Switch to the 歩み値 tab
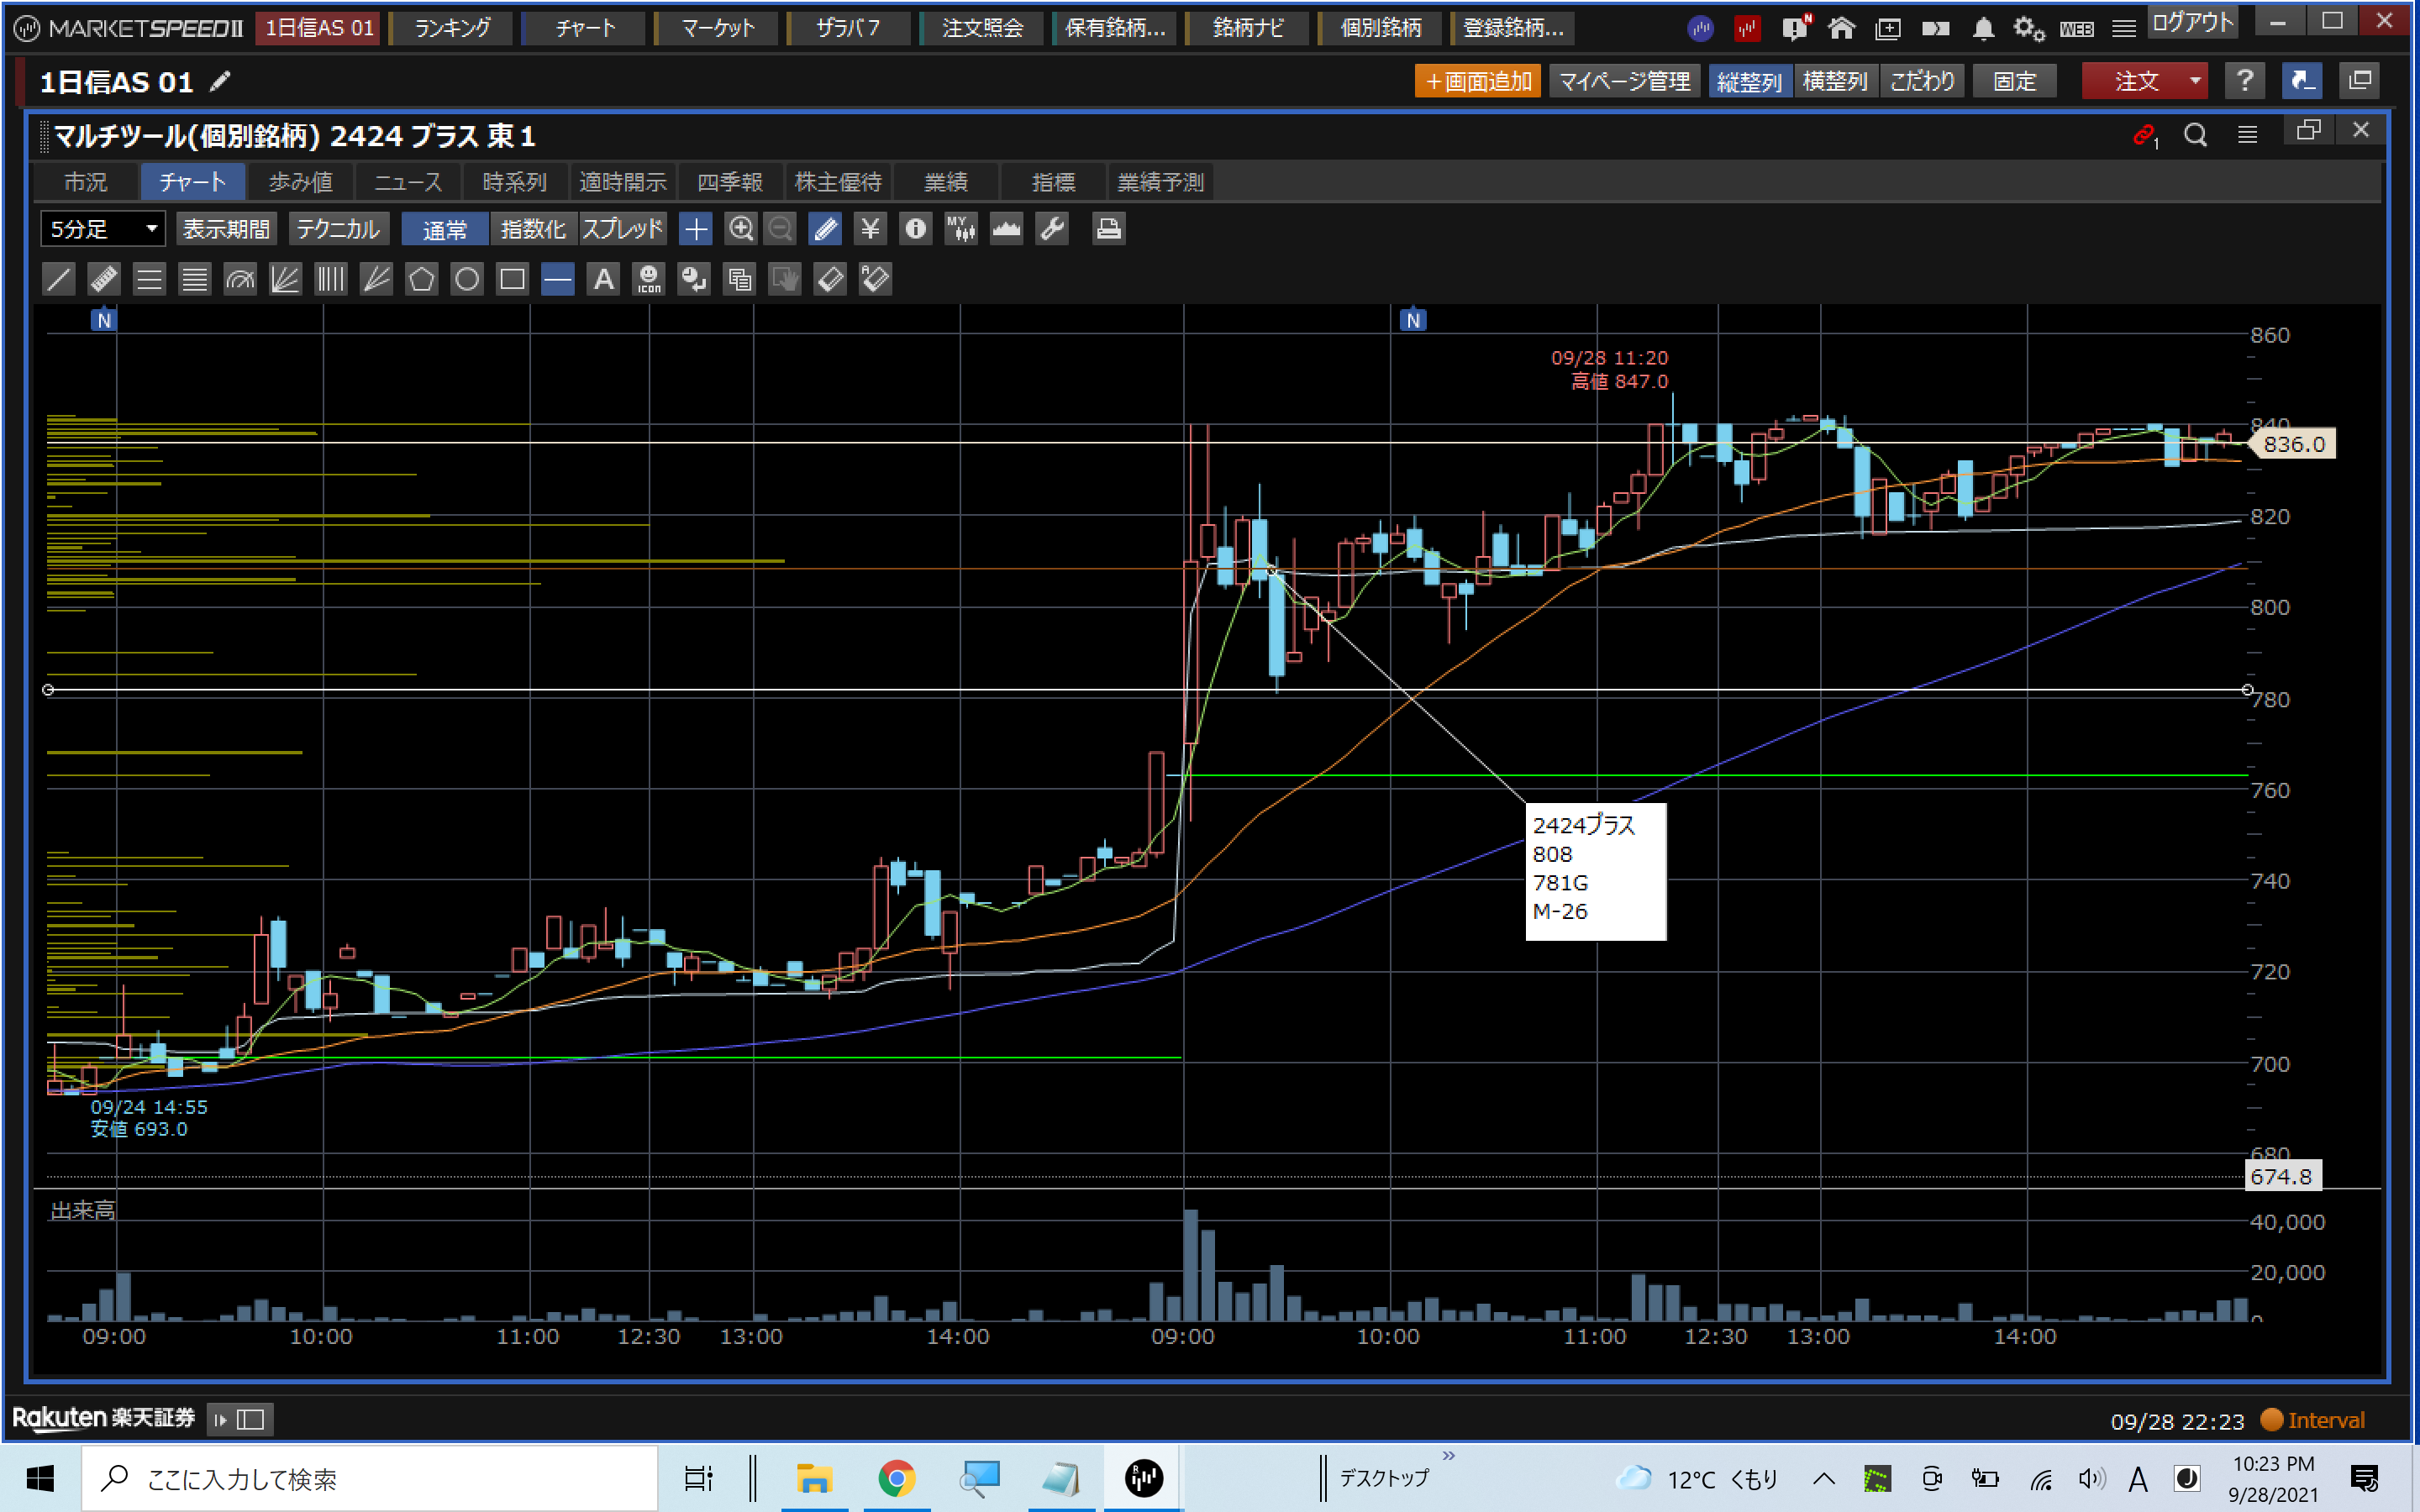This screenshot has width=2420, height=1512. coord(300,182)
